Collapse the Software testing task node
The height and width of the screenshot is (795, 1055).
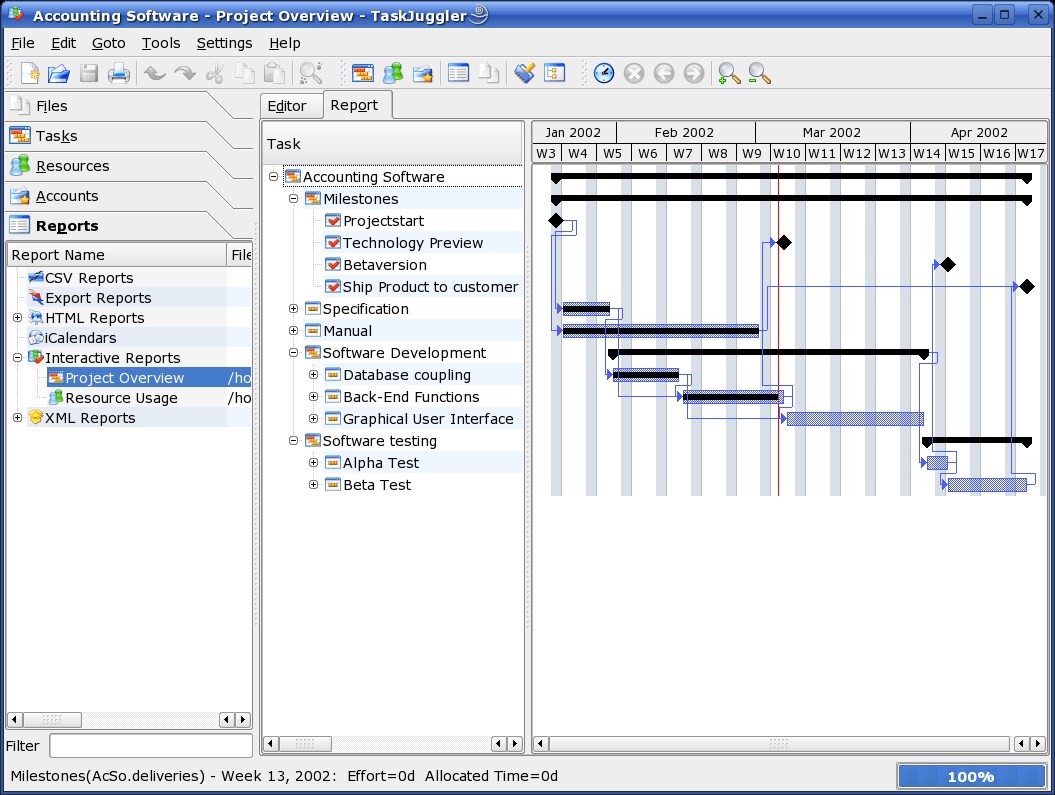293,441
